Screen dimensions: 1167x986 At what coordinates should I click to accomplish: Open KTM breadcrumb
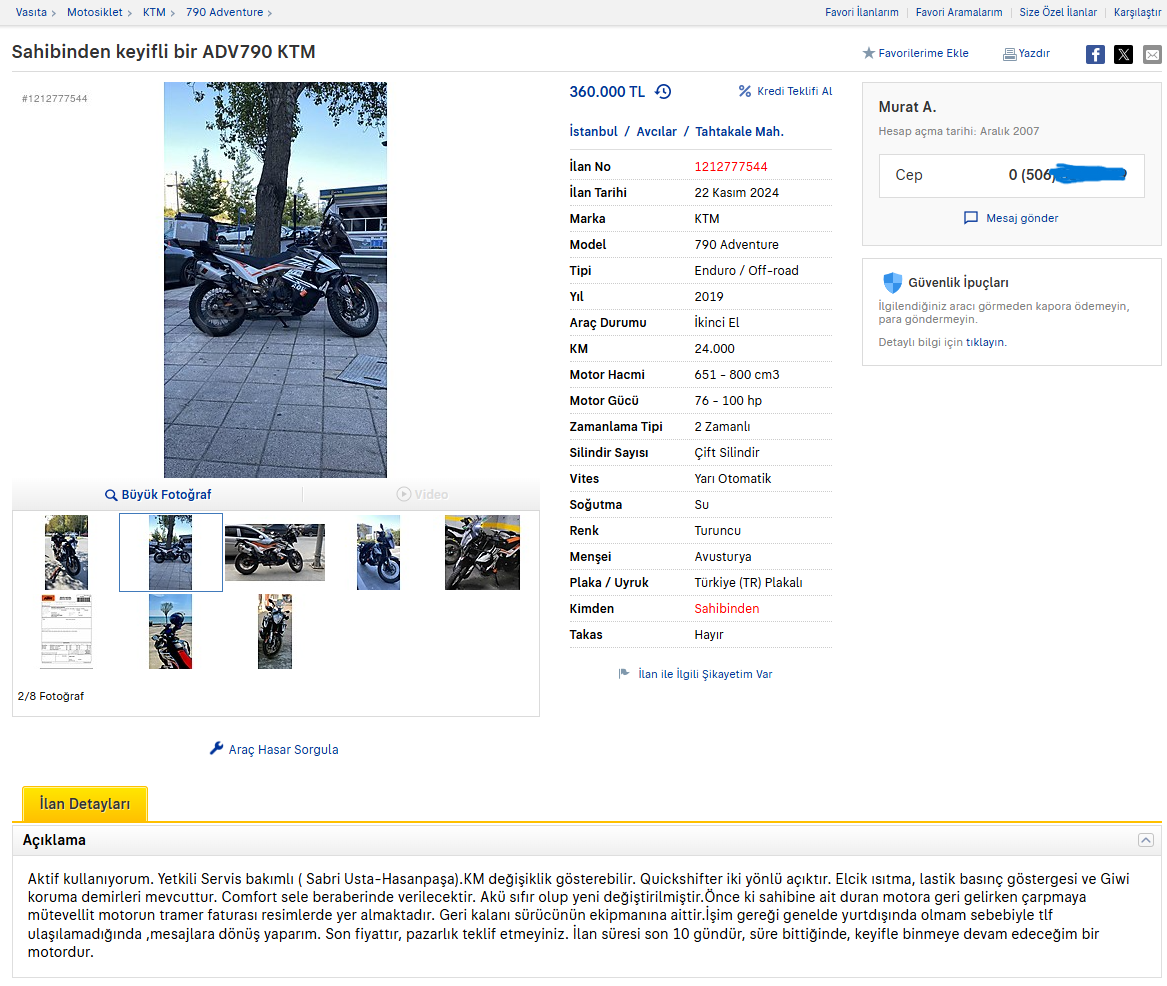click(x=154, y=13)
